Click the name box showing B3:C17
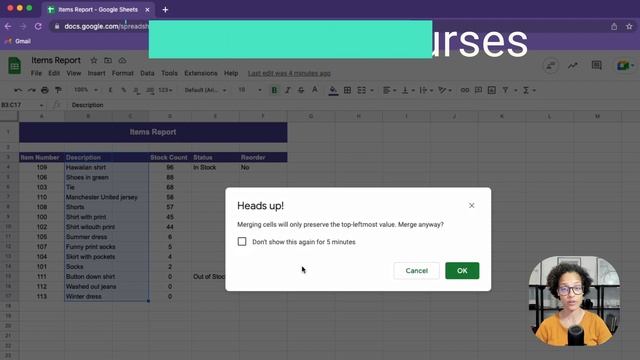The height and width of the screenshot is (360, 640). coord(21,105)
